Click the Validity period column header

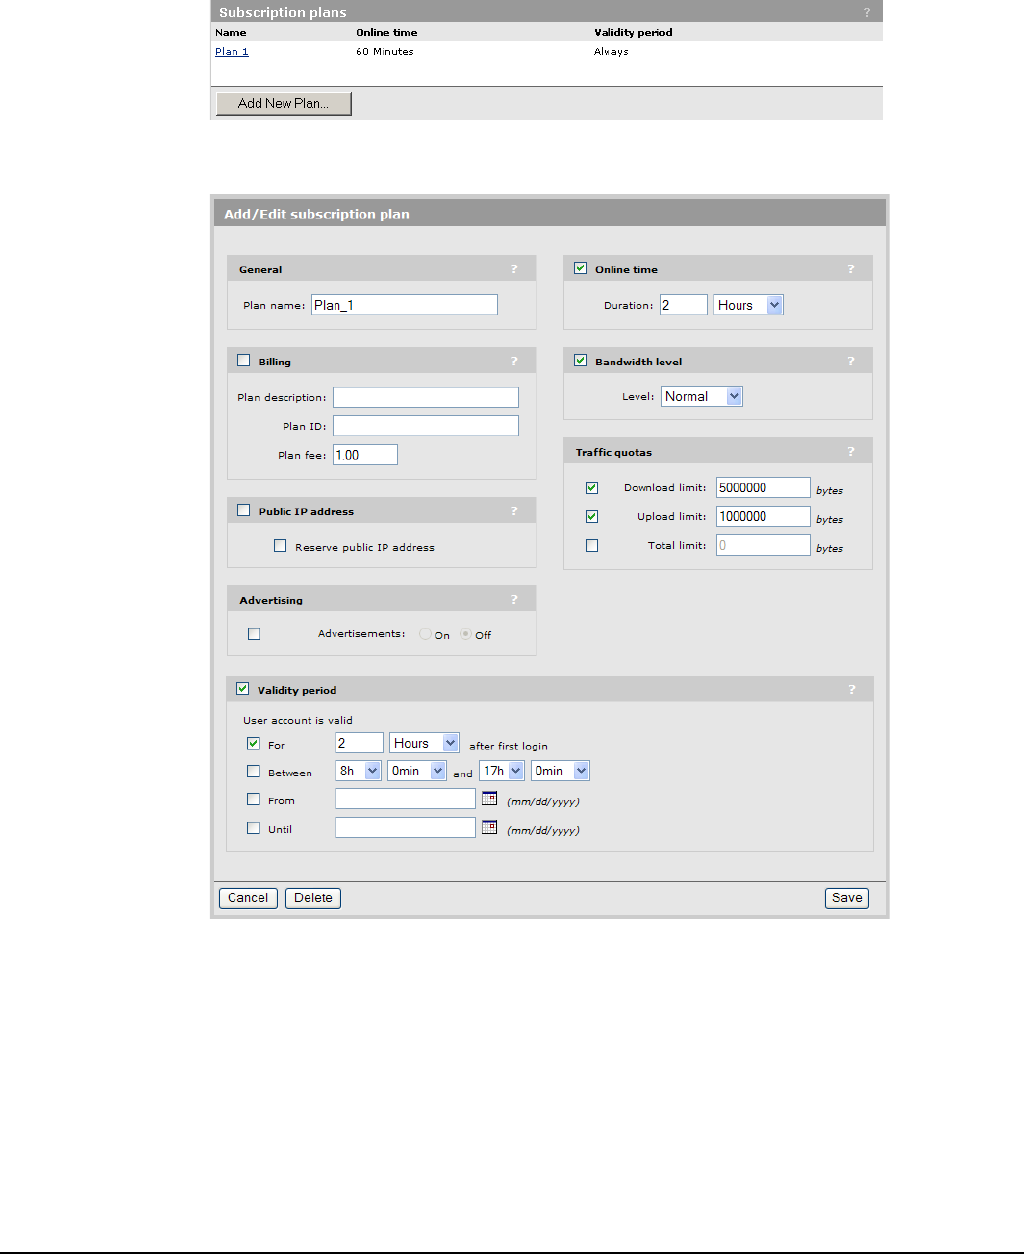pyautogui.click(x=633, y=33)
